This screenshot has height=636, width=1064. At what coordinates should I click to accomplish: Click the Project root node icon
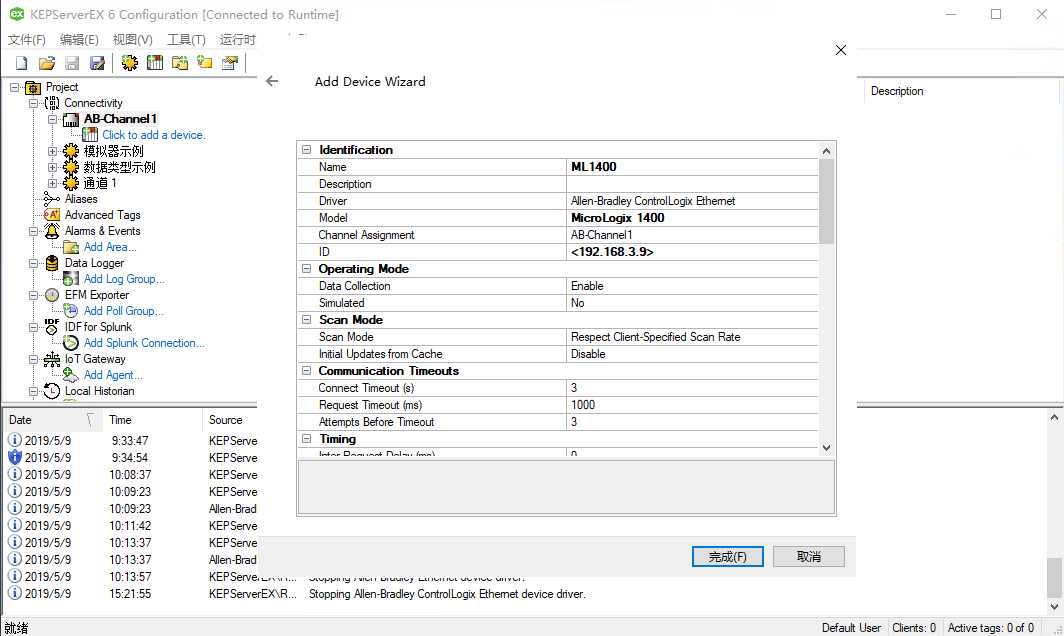(x=33, y=88)
